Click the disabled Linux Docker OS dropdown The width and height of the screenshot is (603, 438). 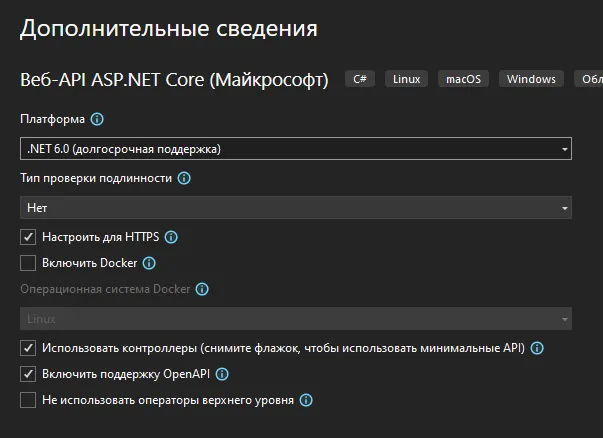click(296, 318)
